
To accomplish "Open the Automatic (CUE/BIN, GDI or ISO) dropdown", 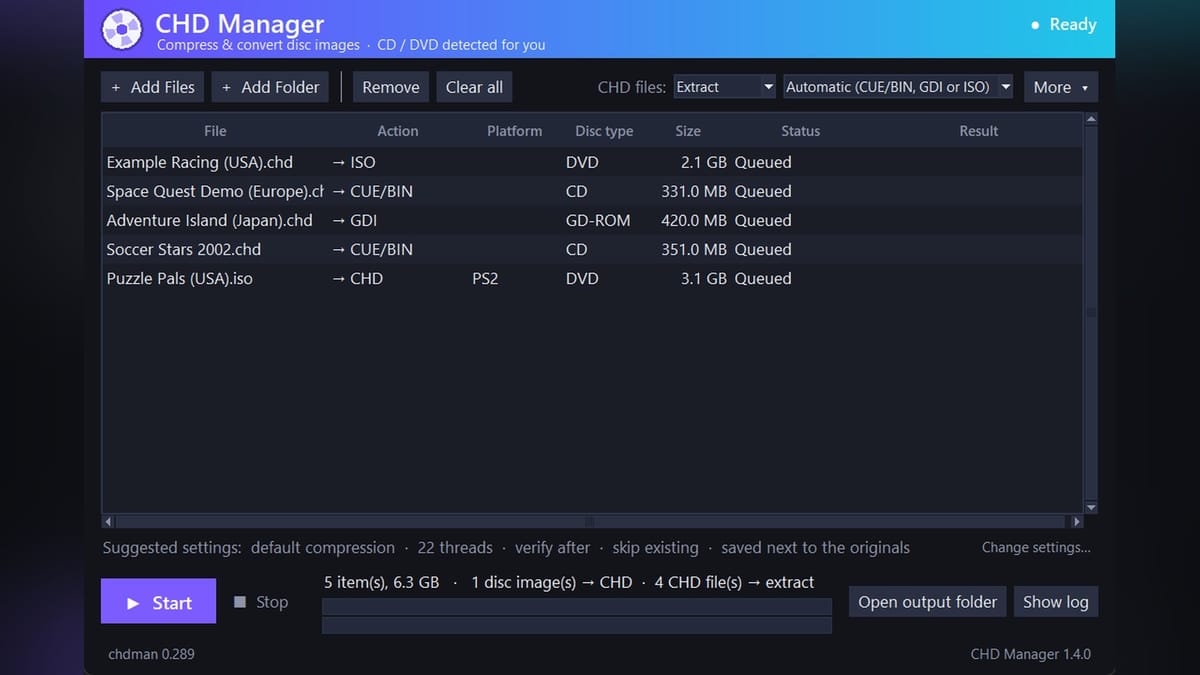I will [898, 87].
